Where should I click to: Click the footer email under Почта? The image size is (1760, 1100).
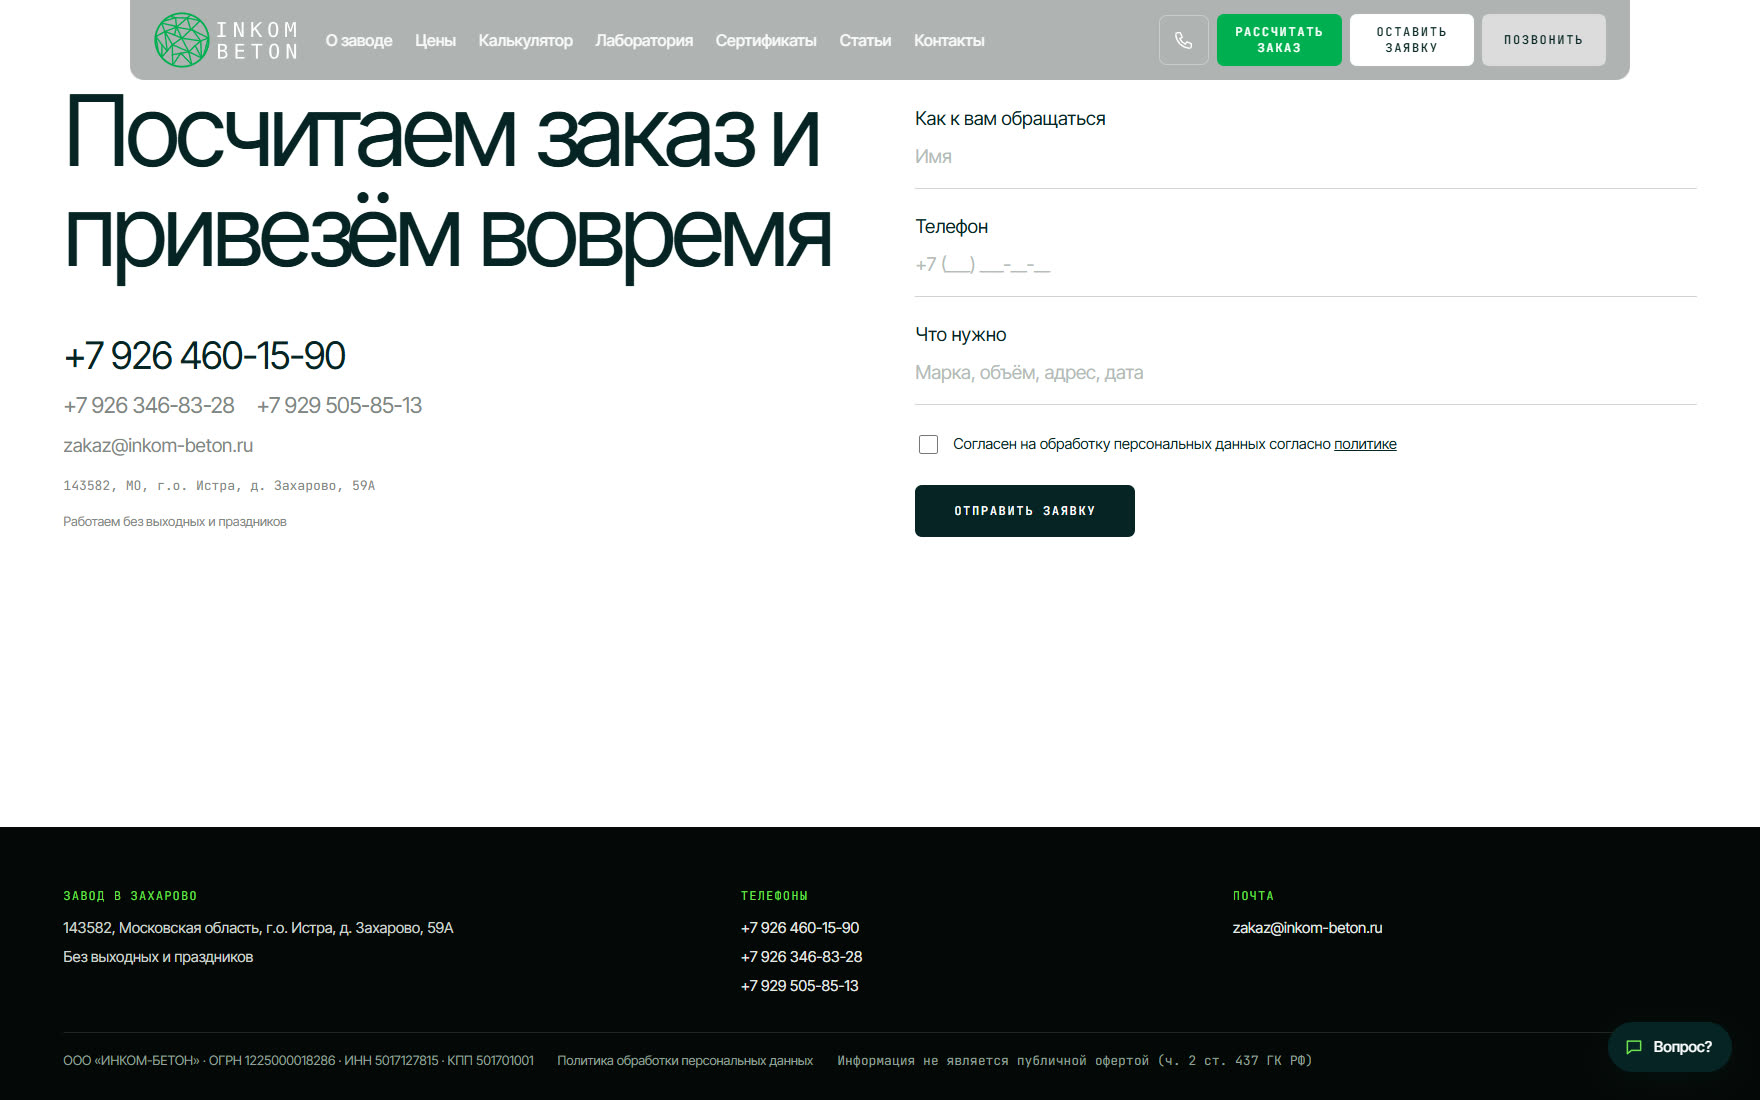[1307, 928]
